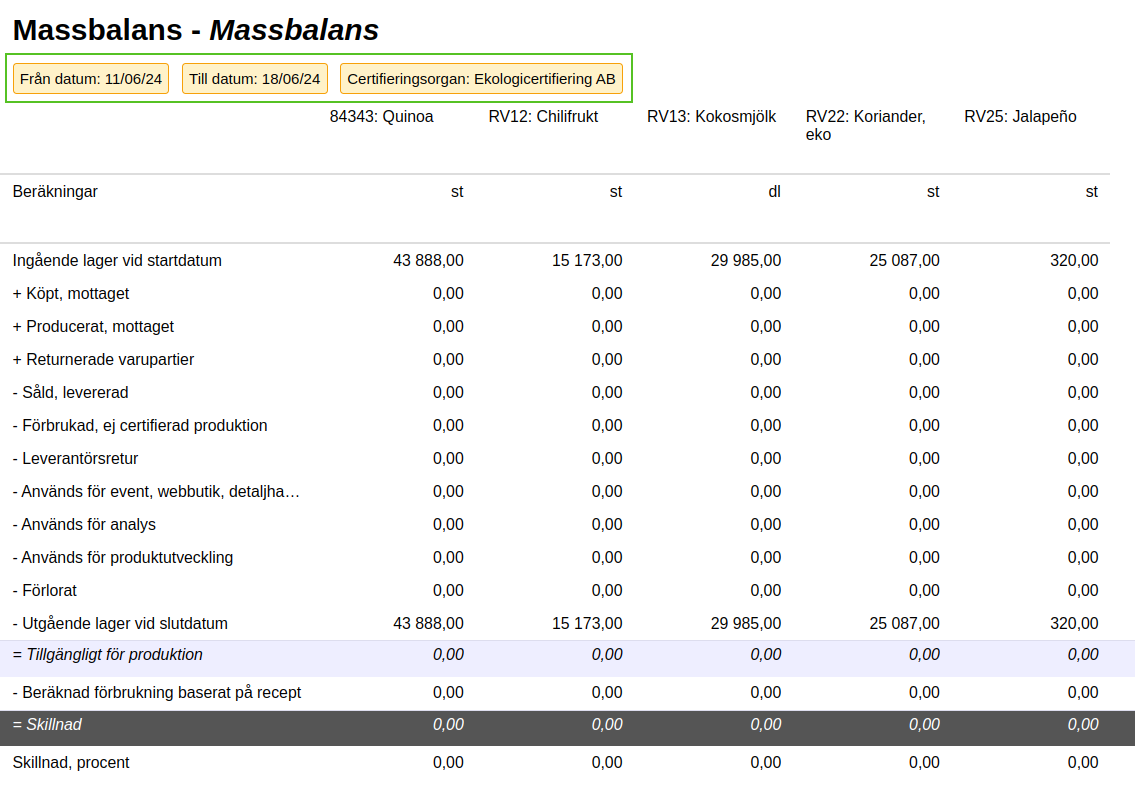Viewport: 1135px width, 809px height.
Task: Click the dark '= Skillnad' summary row label
Action: tap(47, 725)
